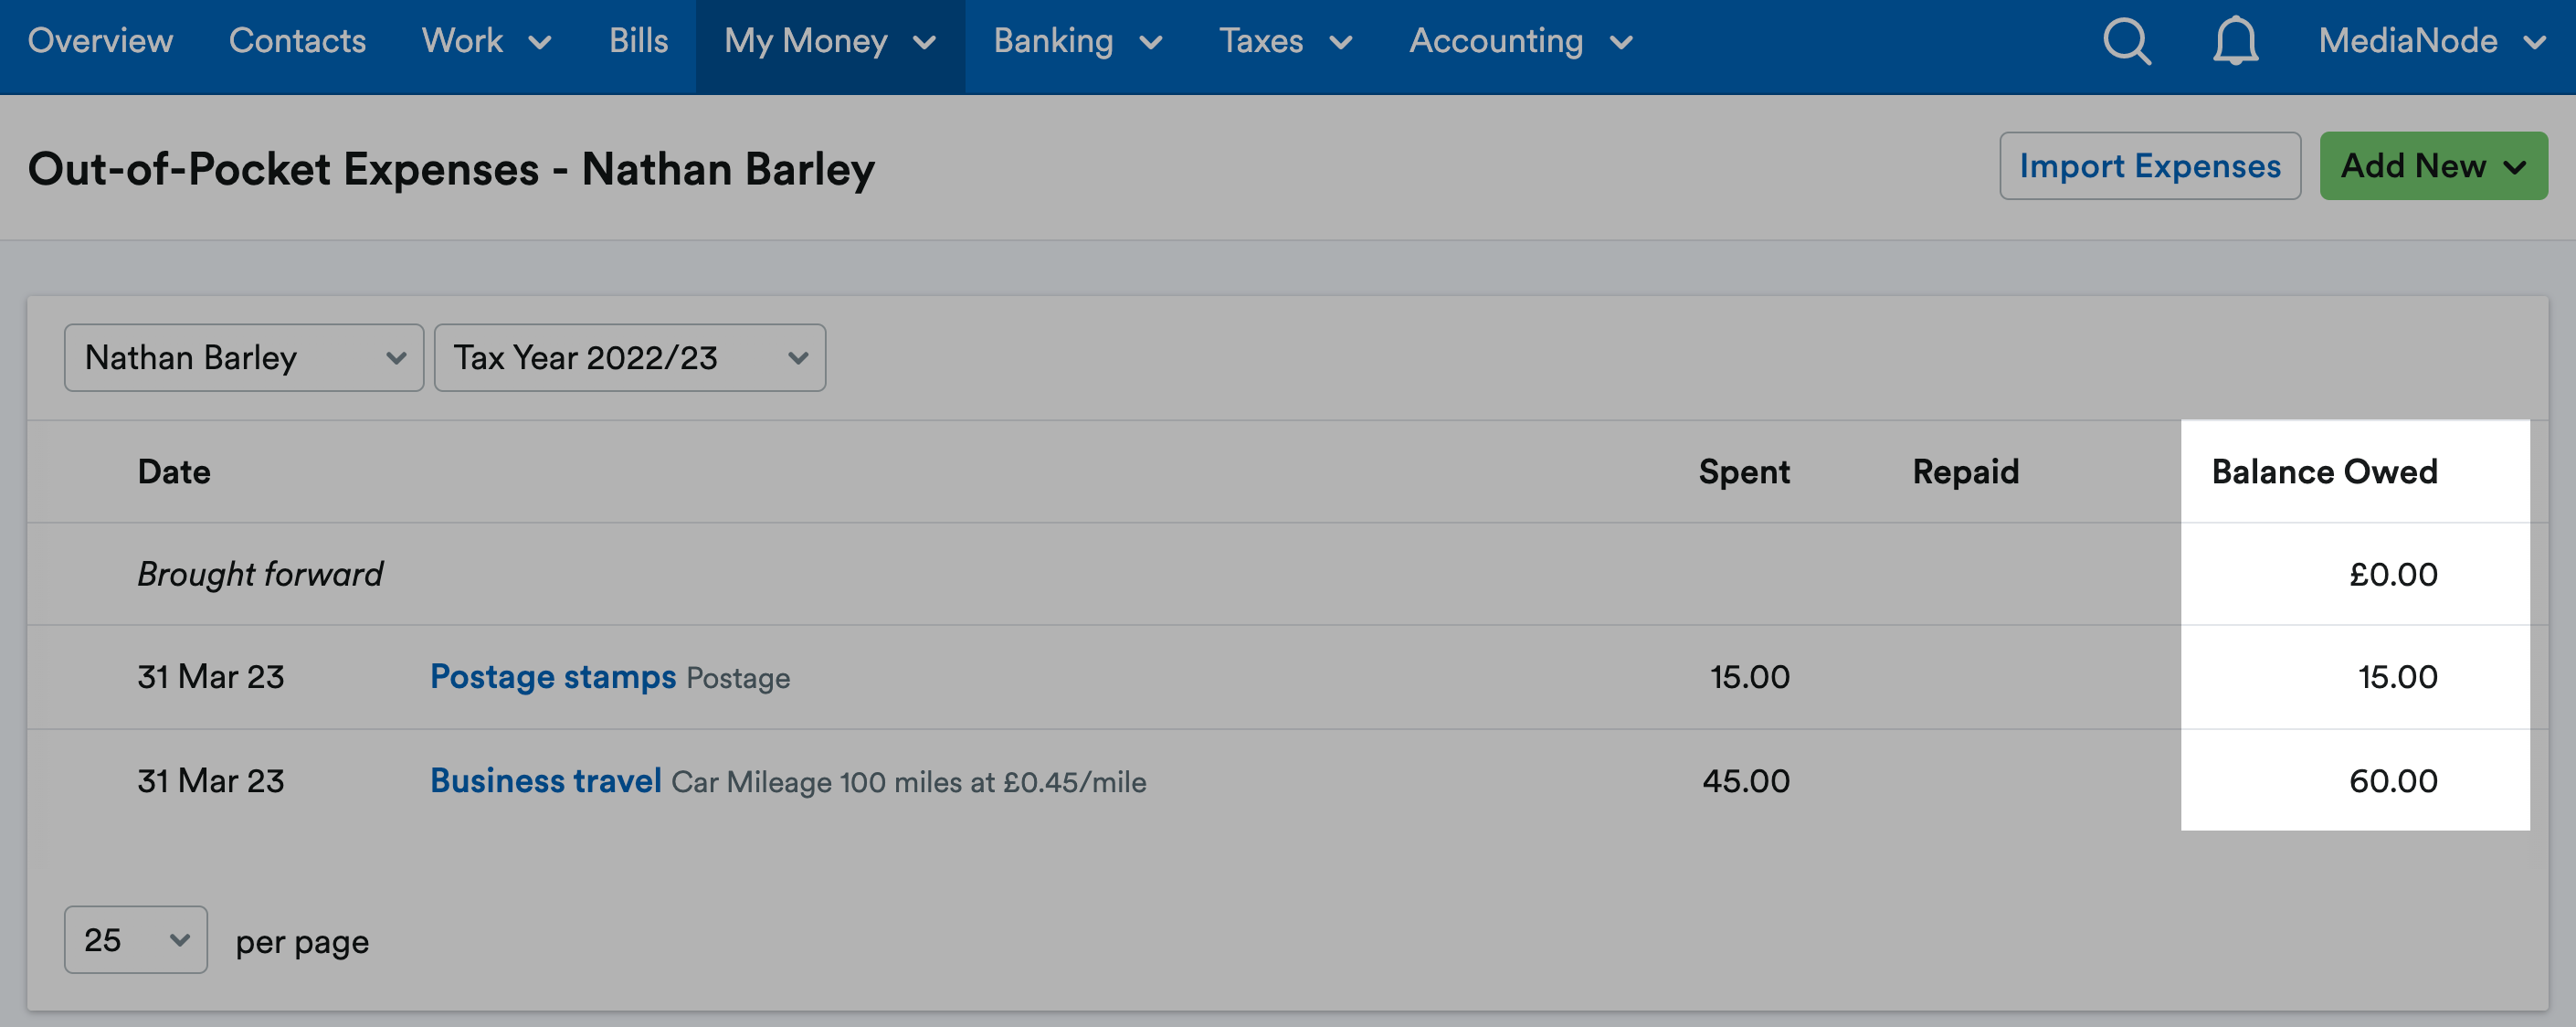This screenshot has width=2576, height=1027.
Task: Open the Postage stamps expense link
Action: click(553, 677)
